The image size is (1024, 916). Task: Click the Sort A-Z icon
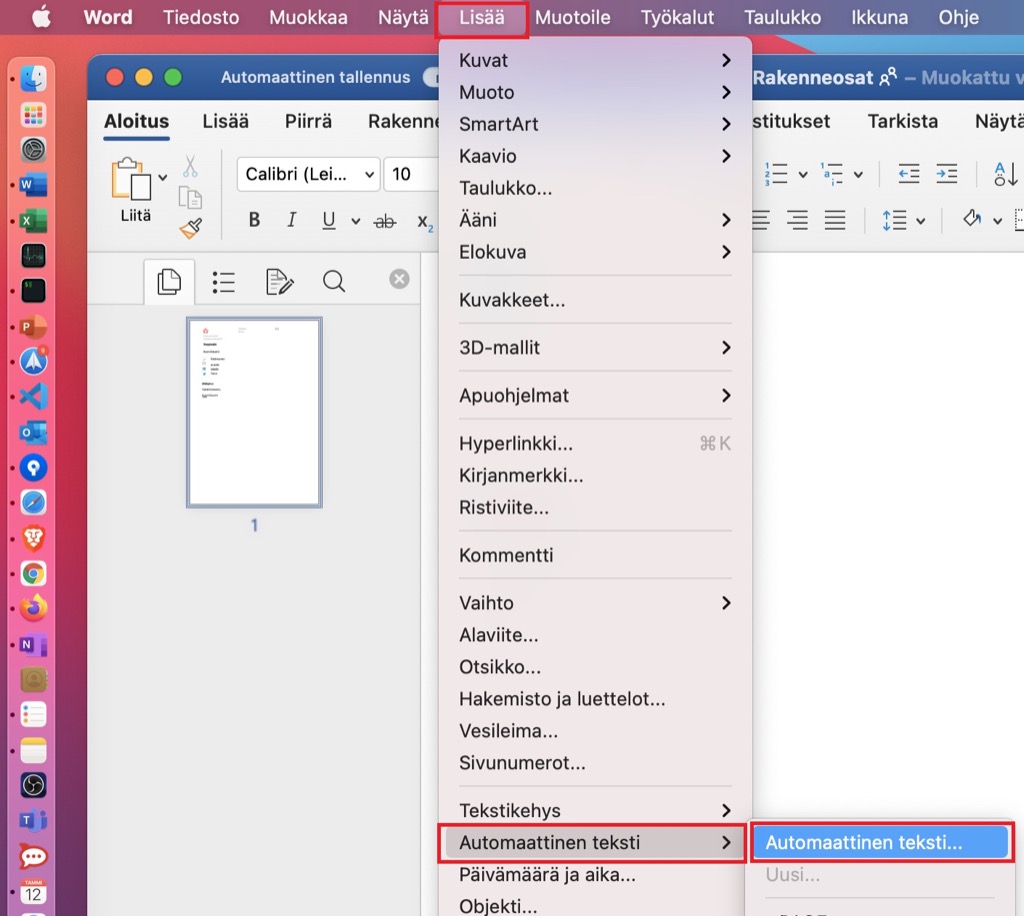(x=1005, y=174)
